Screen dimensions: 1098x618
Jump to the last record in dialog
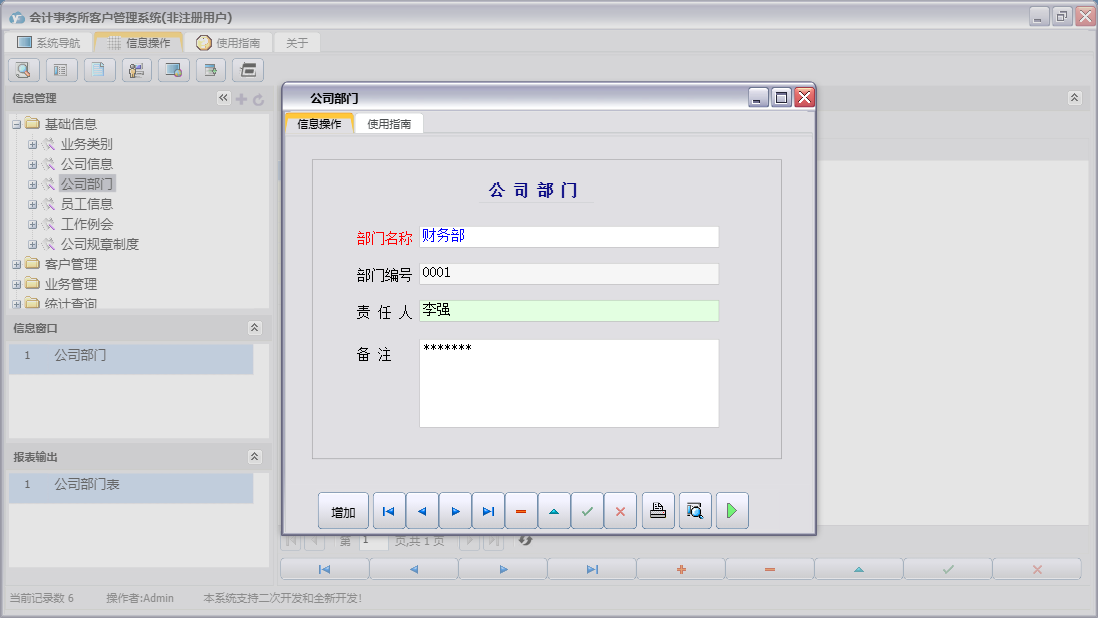point(488,511)
